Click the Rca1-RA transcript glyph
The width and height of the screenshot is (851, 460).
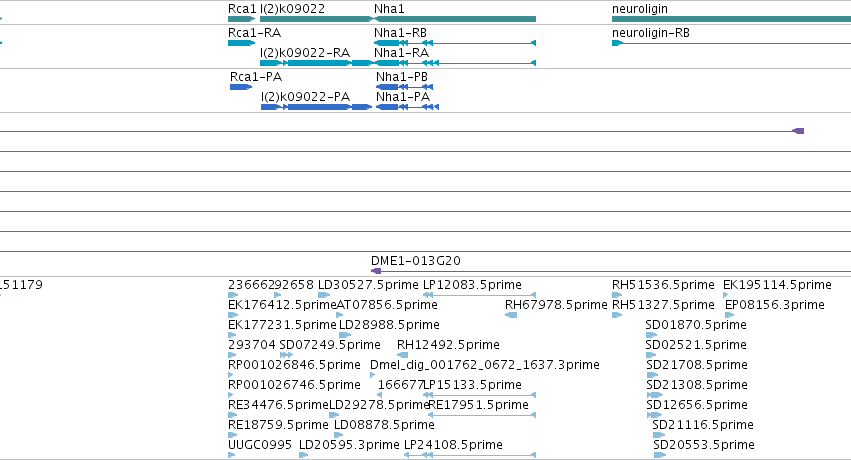pos(242,43)
